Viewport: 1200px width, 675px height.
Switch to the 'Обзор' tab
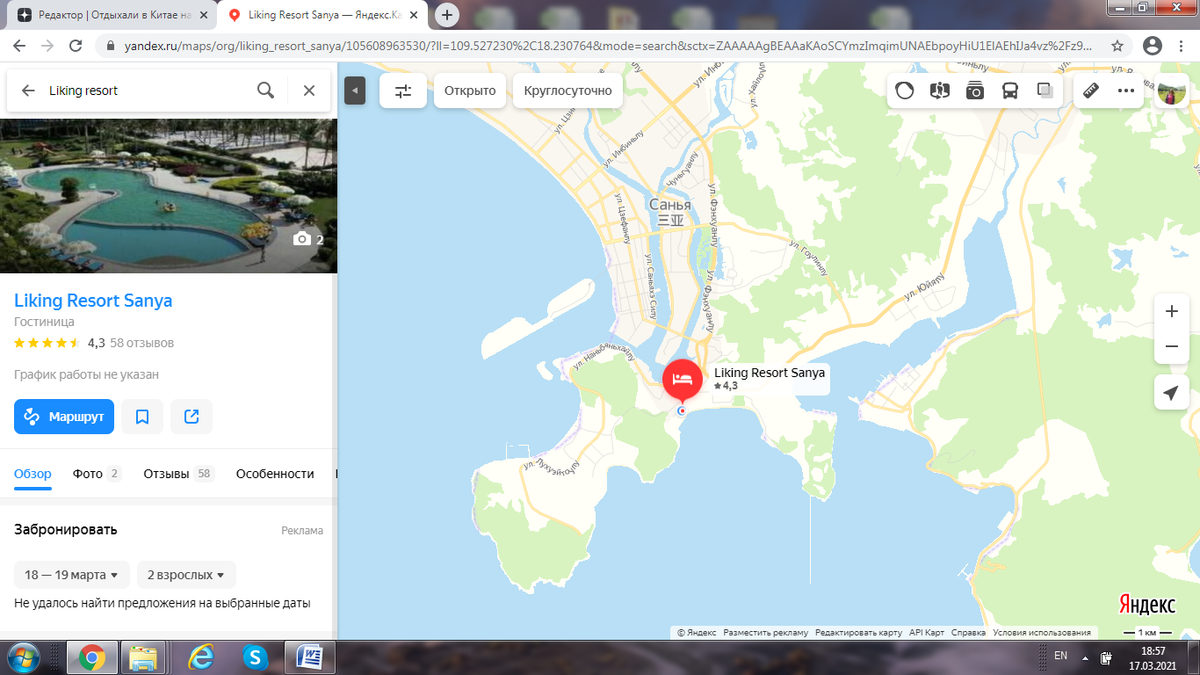[x=33, y=474]
